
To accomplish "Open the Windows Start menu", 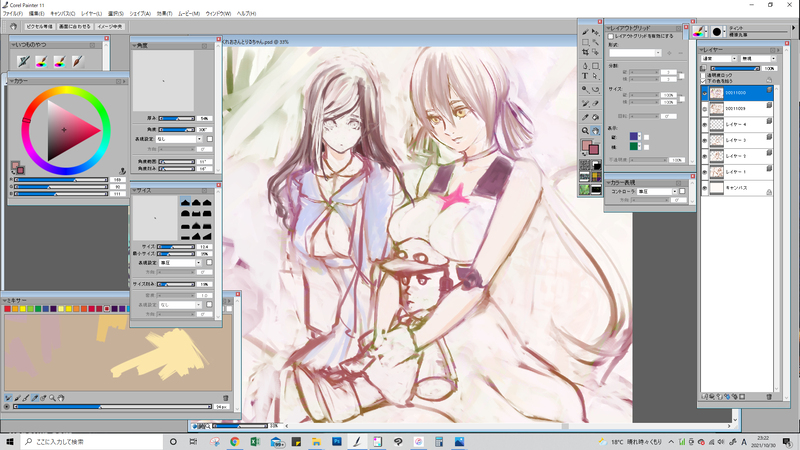I will click(10, 441).
